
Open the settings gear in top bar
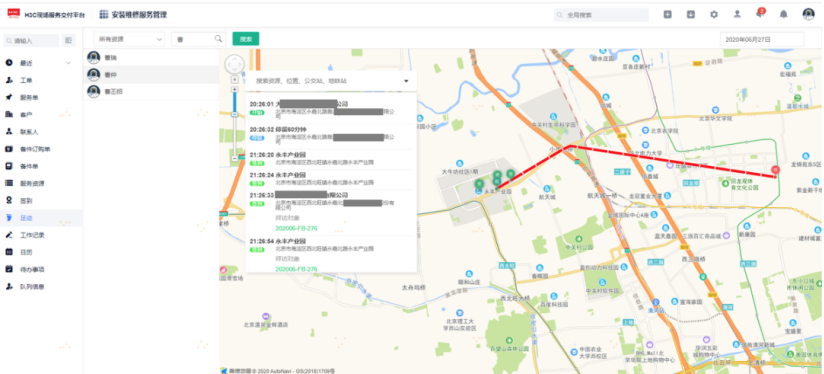click(x=714, y=15)
